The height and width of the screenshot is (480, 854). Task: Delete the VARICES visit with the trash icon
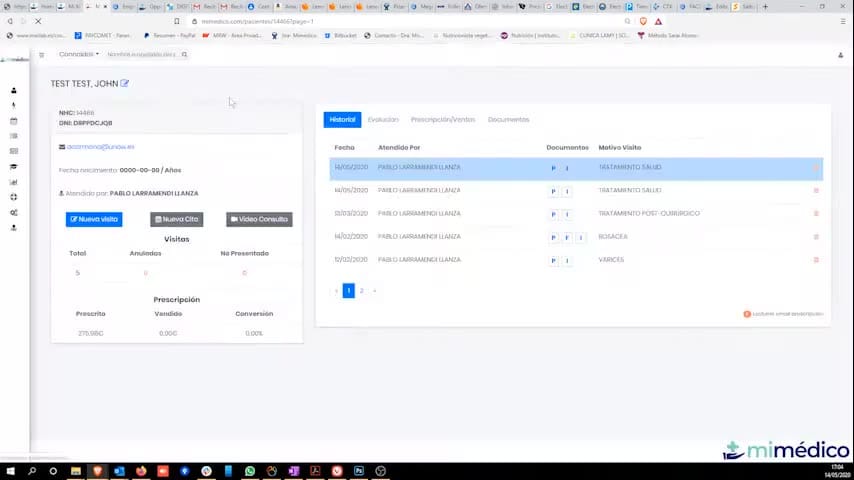(x=816, y=260)
